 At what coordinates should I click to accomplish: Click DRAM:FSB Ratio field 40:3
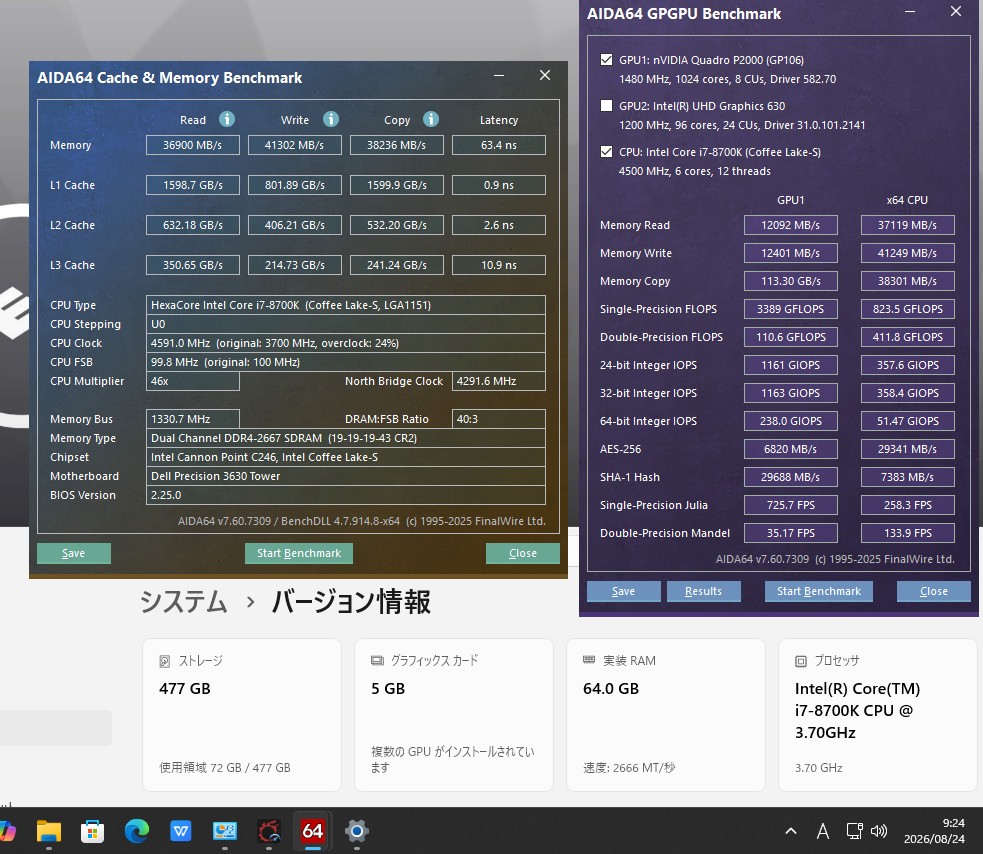coord(499,419)
